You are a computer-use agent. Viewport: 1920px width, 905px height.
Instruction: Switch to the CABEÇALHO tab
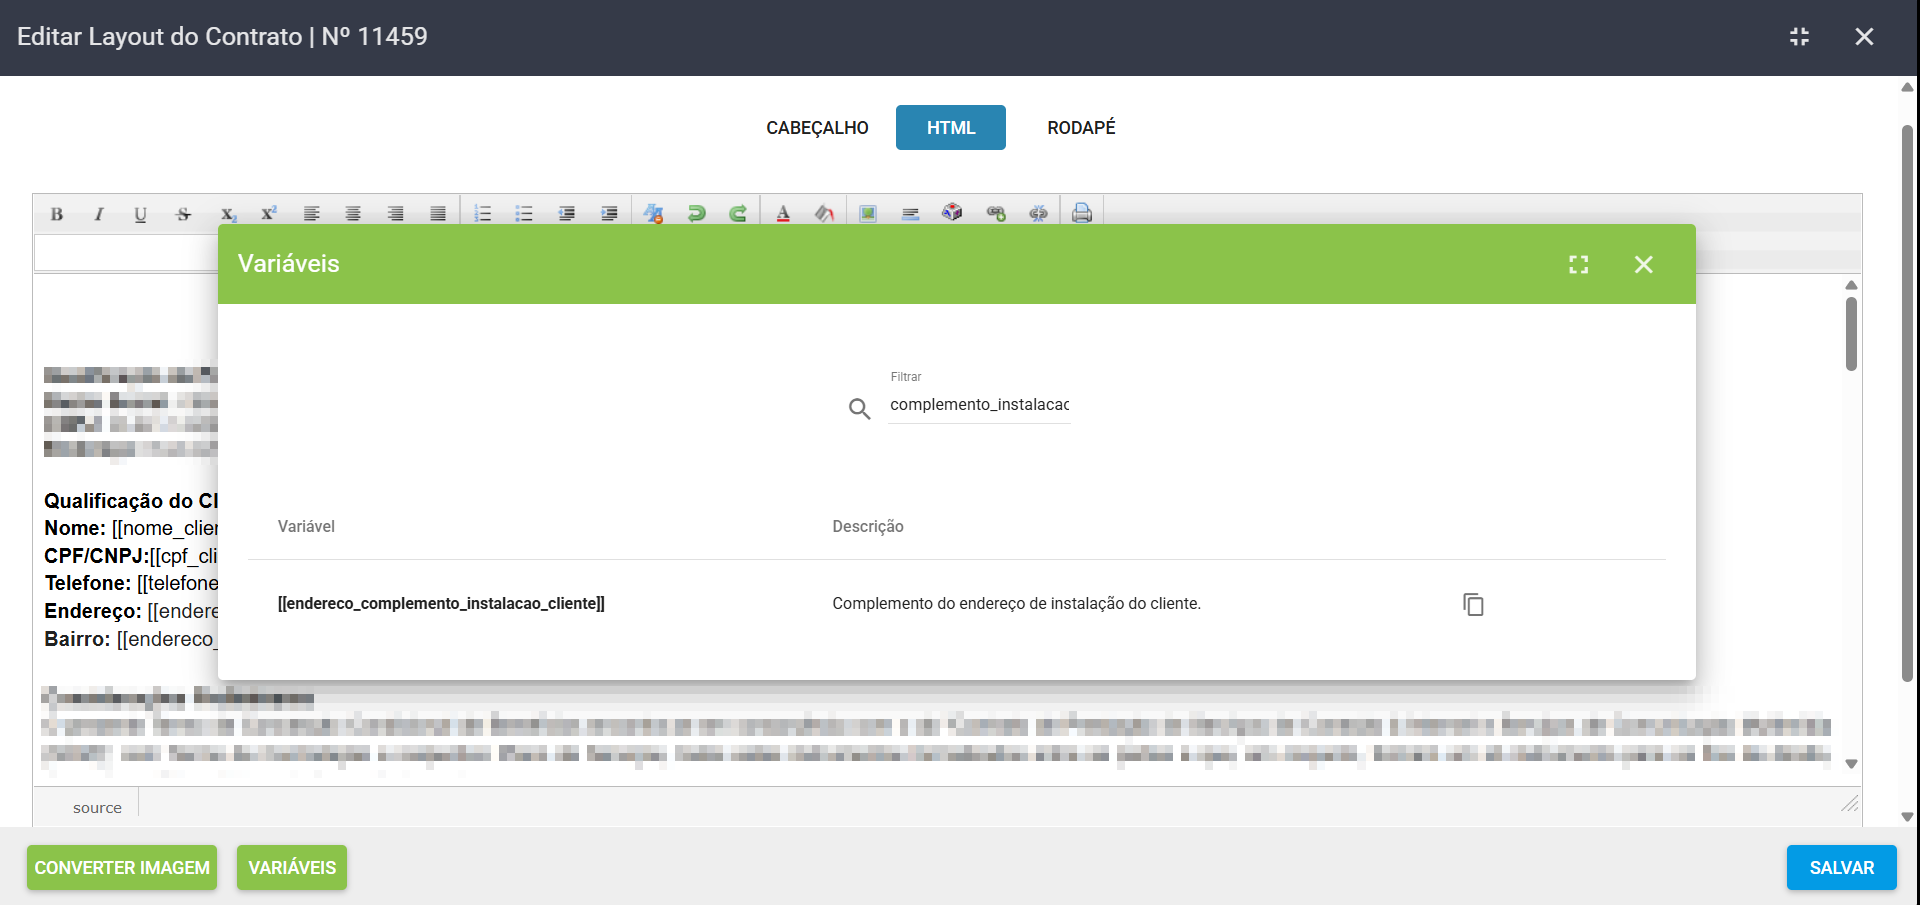point(817,128)
